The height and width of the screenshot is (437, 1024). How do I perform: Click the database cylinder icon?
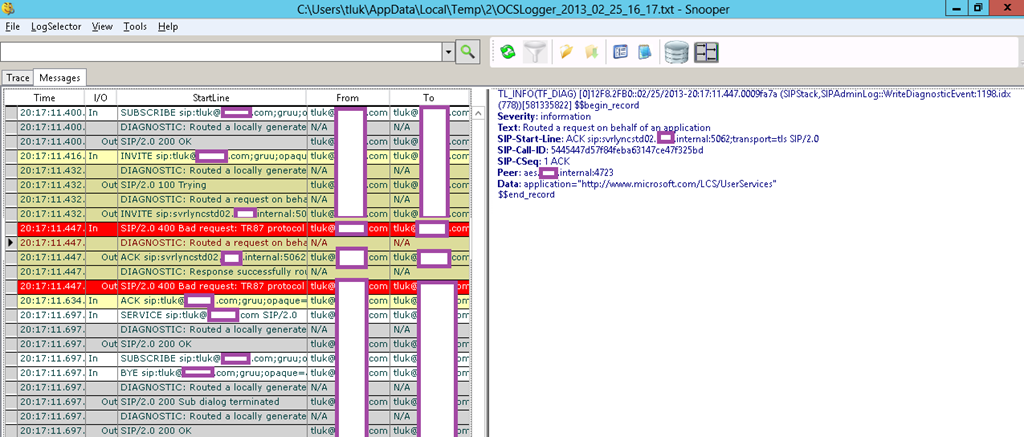pyautogui.click(x=677, y=52)
